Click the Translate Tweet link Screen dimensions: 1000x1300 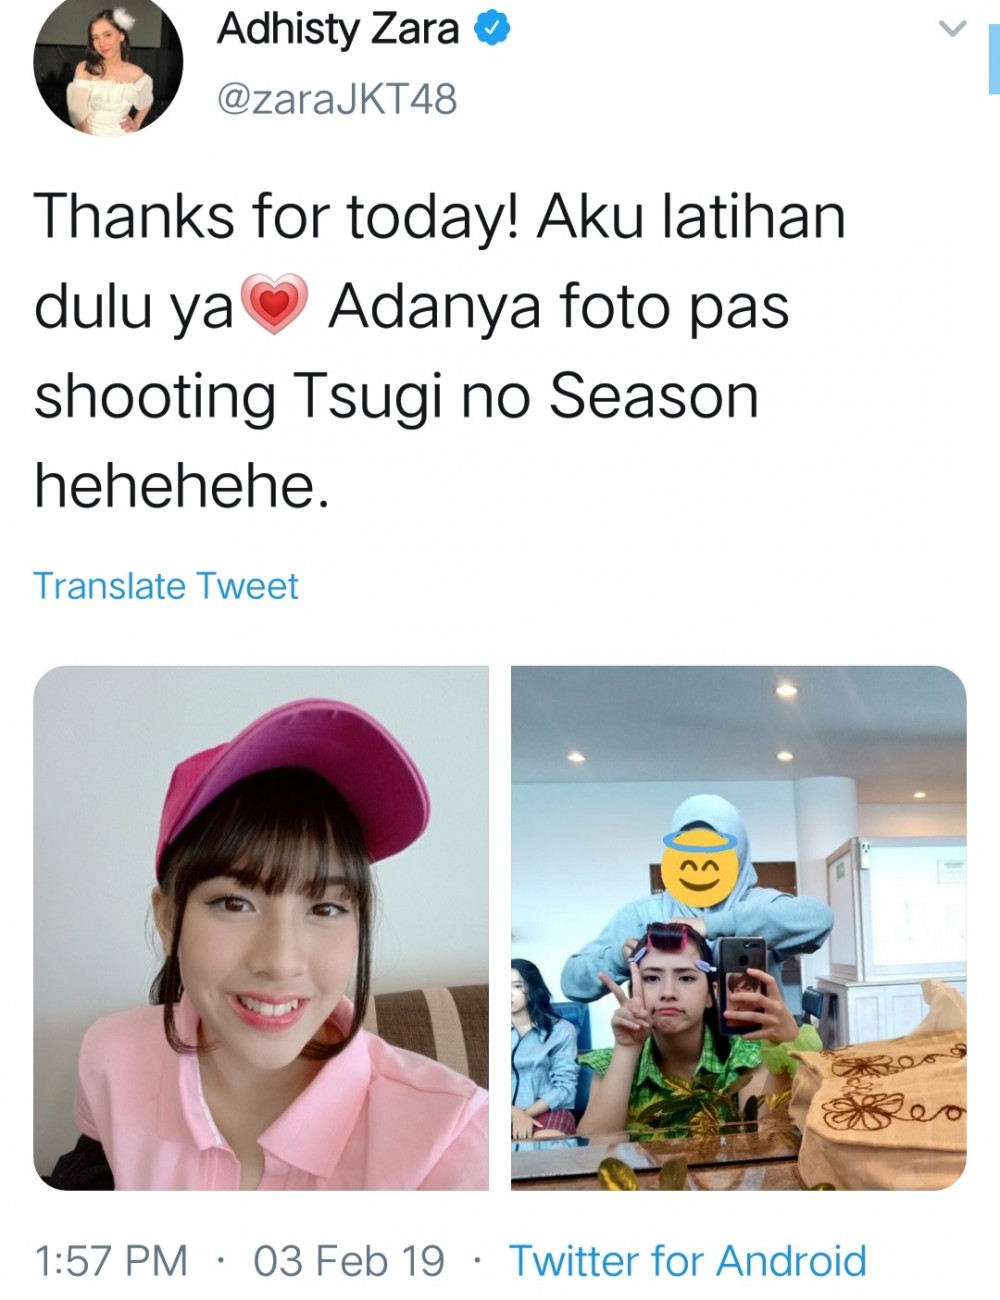pyautogui.click(x=166, y=586)
